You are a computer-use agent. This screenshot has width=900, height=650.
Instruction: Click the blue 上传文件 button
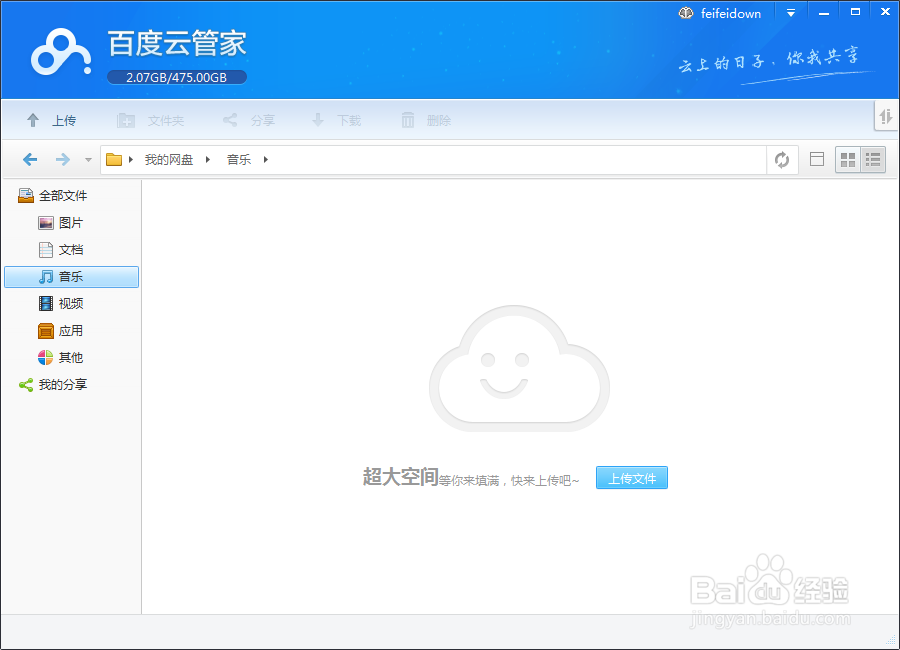631,478
